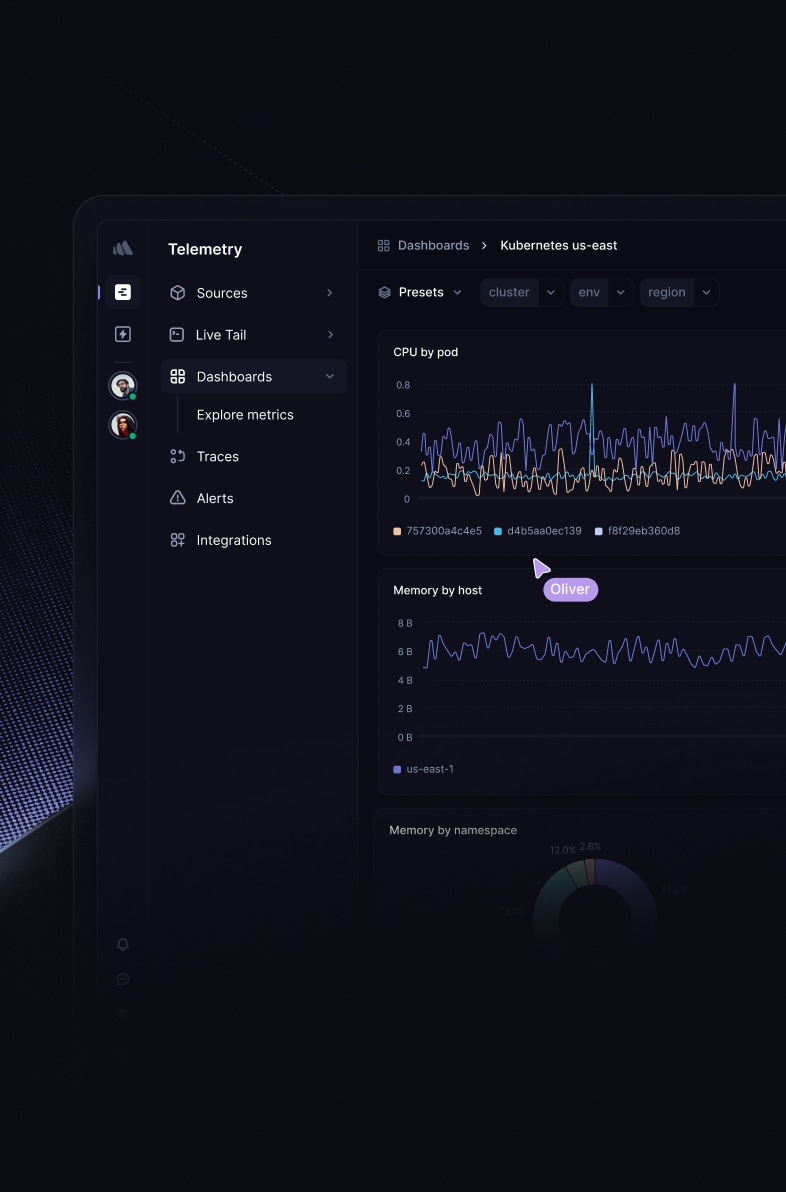The image size is (786, 1192).
Task: Open the cluster filter dropdown arrow
Action: coord(551,292)
